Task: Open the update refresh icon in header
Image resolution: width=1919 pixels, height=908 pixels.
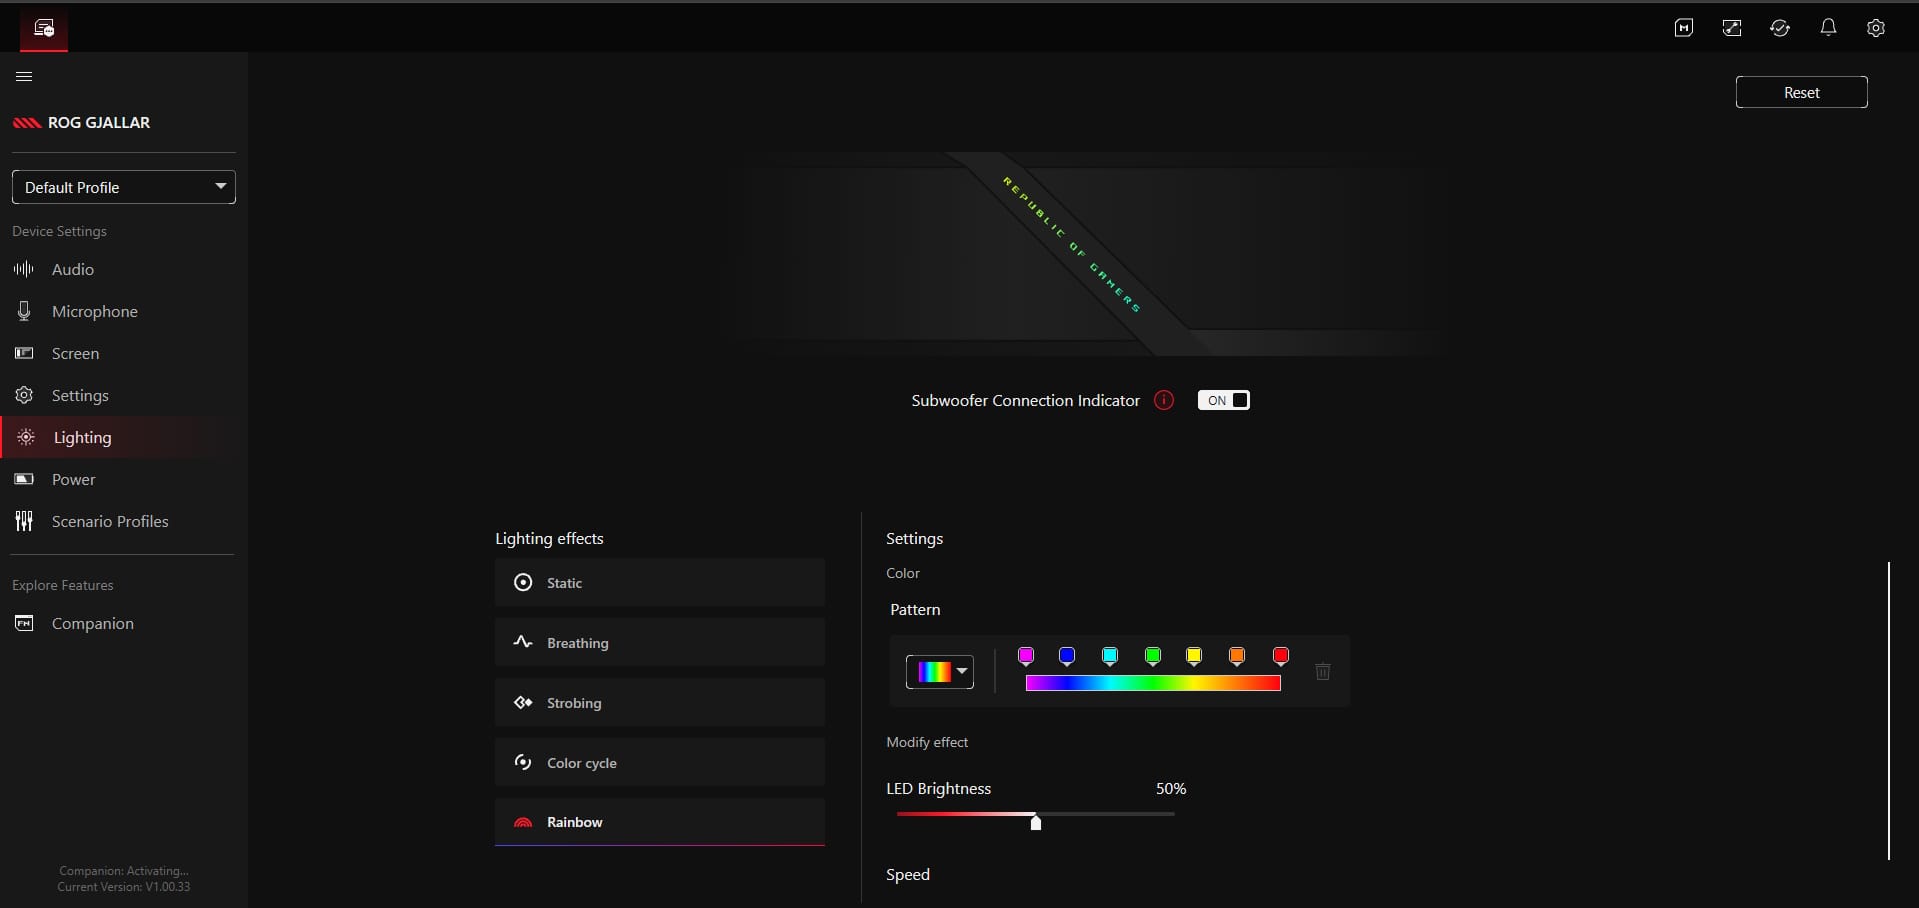Action: click(x=1780, y=28)
